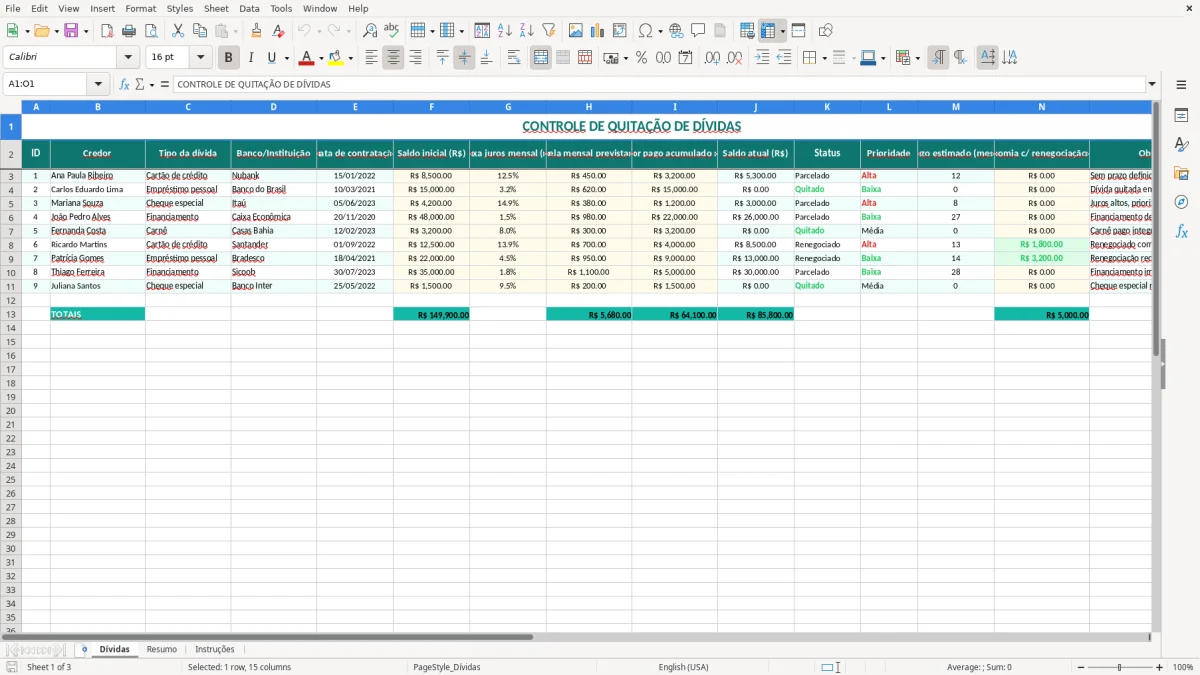Toggle Align Right
Screen dimensions: 1200x675
click(415, 58)
